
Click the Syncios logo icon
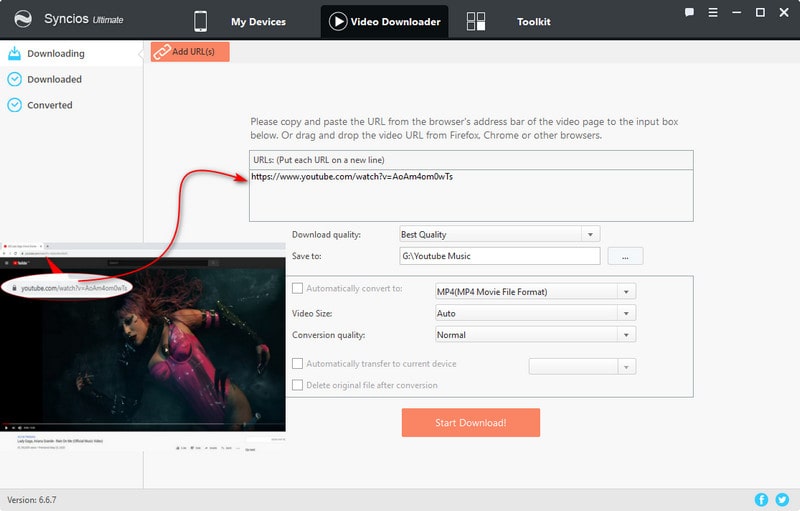click(x=23, y=19)
